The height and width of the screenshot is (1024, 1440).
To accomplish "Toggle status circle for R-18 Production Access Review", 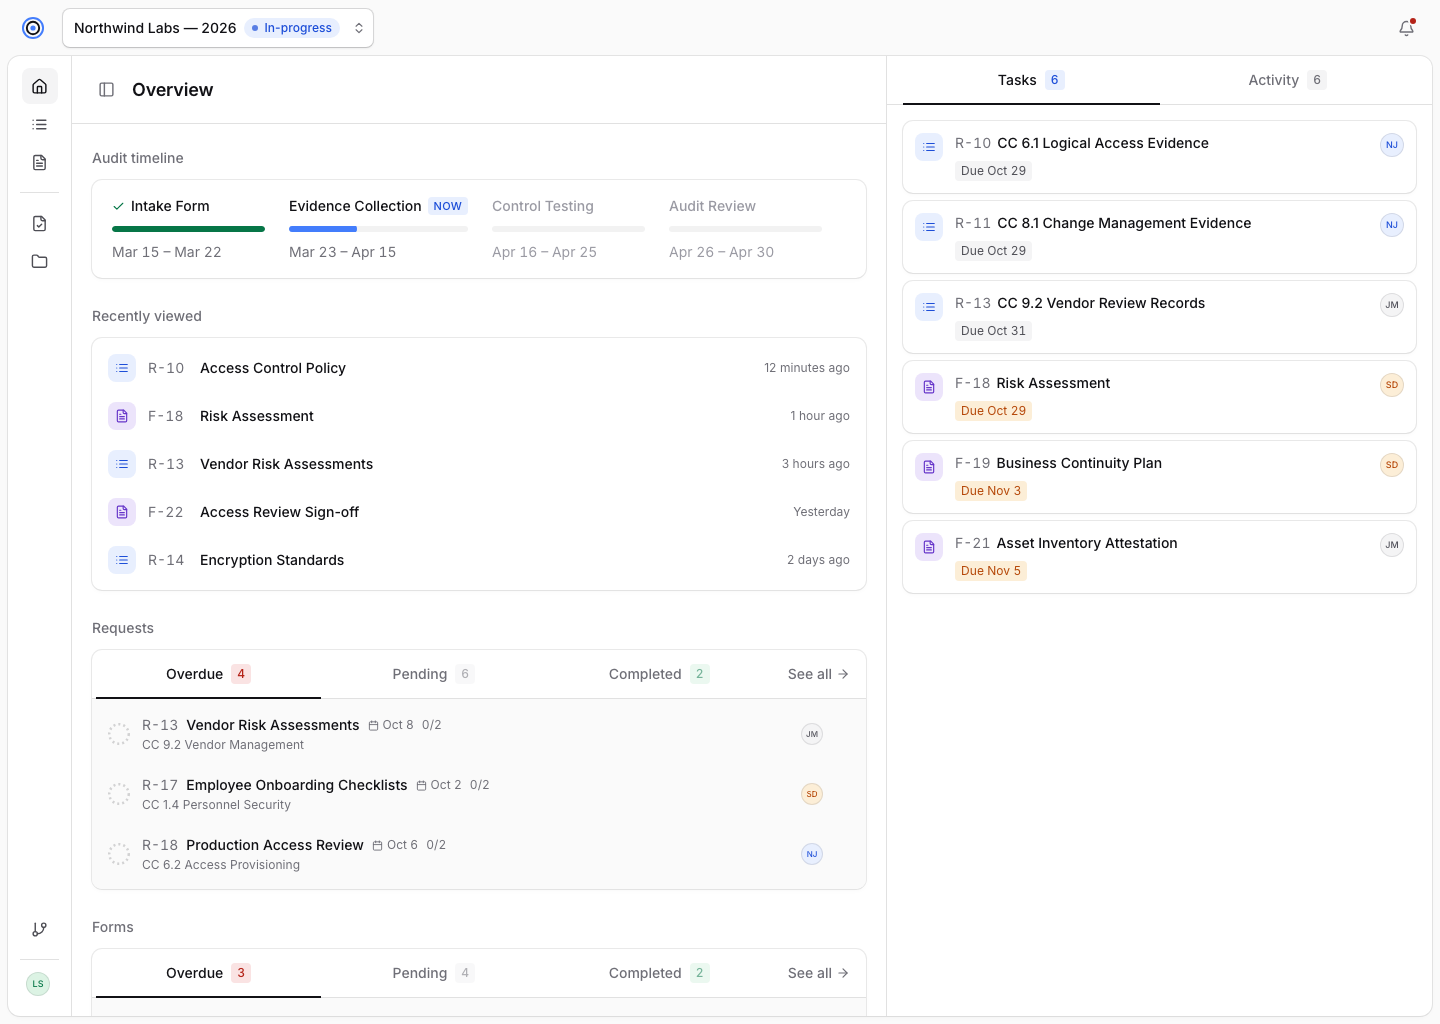I will [119, 854].
